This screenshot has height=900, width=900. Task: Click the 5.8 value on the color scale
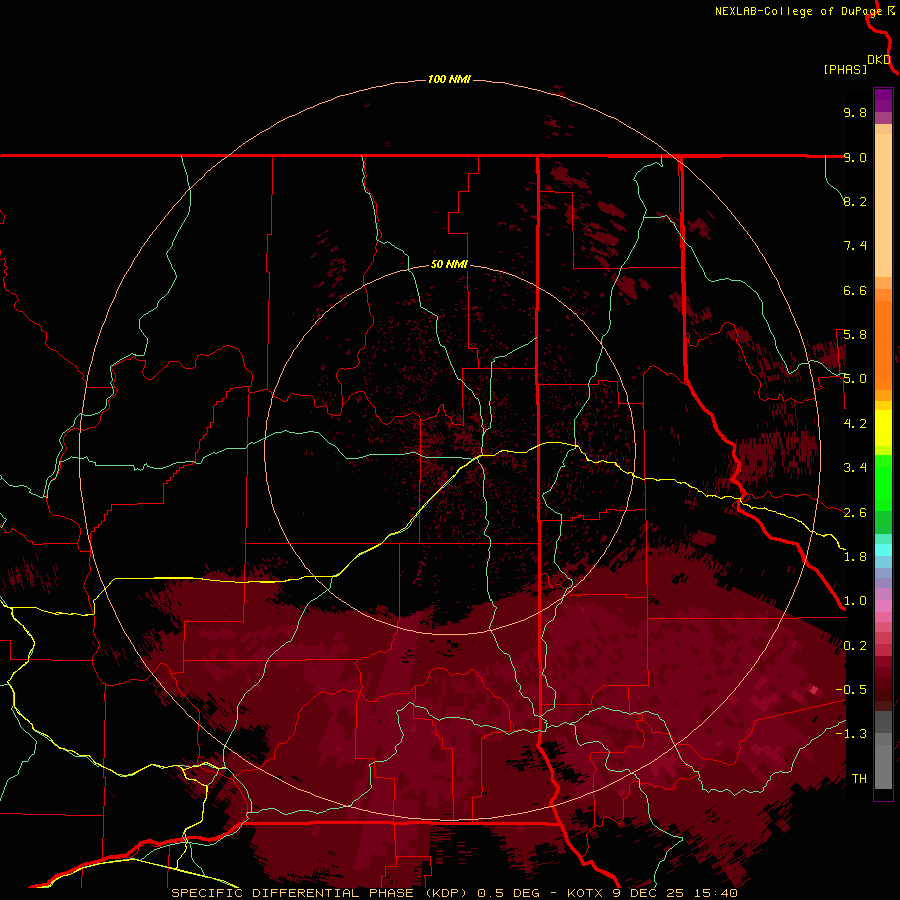click(x=855, y=335)
